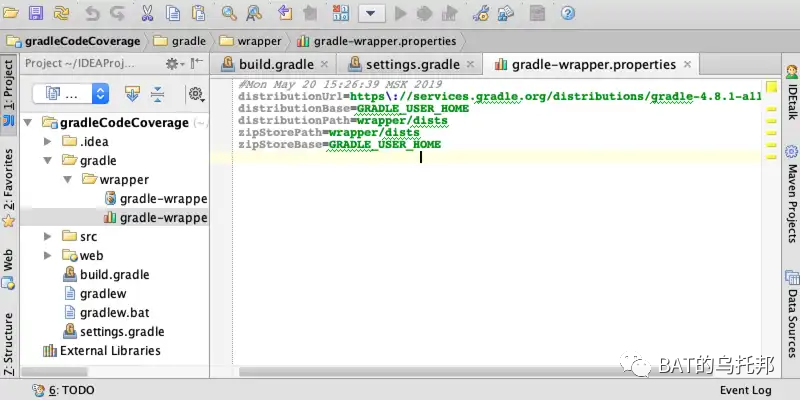Collapse the wrapper folder

coord(68,180)
